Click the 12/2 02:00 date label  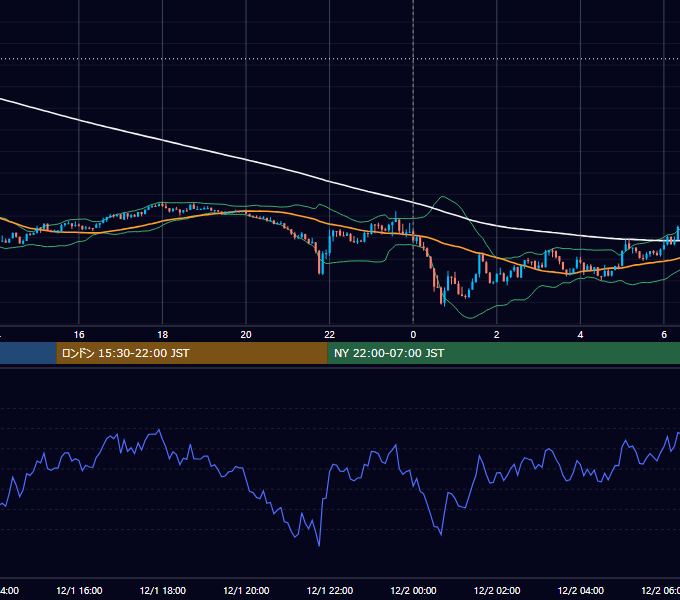[497, 590]
